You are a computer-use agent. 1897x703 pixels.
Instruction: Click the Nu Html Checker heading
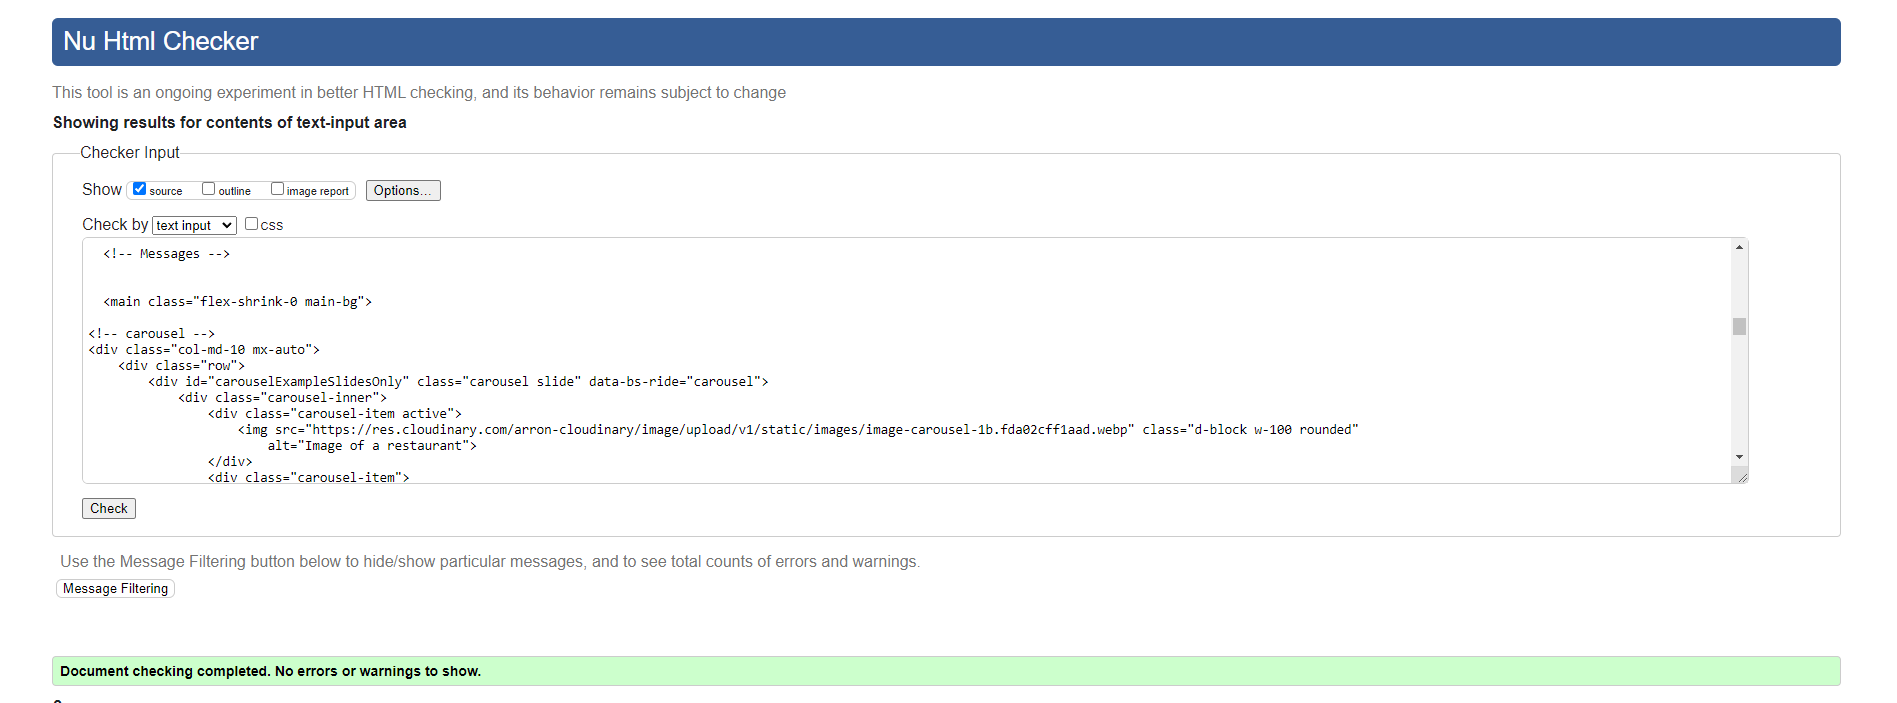tap(161, 41)
